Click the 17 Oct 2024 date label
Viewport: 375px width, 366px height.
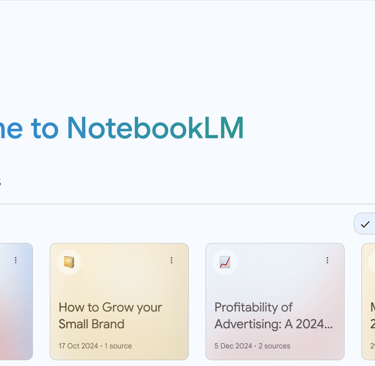pyautogui.click(x=78, y=346)
